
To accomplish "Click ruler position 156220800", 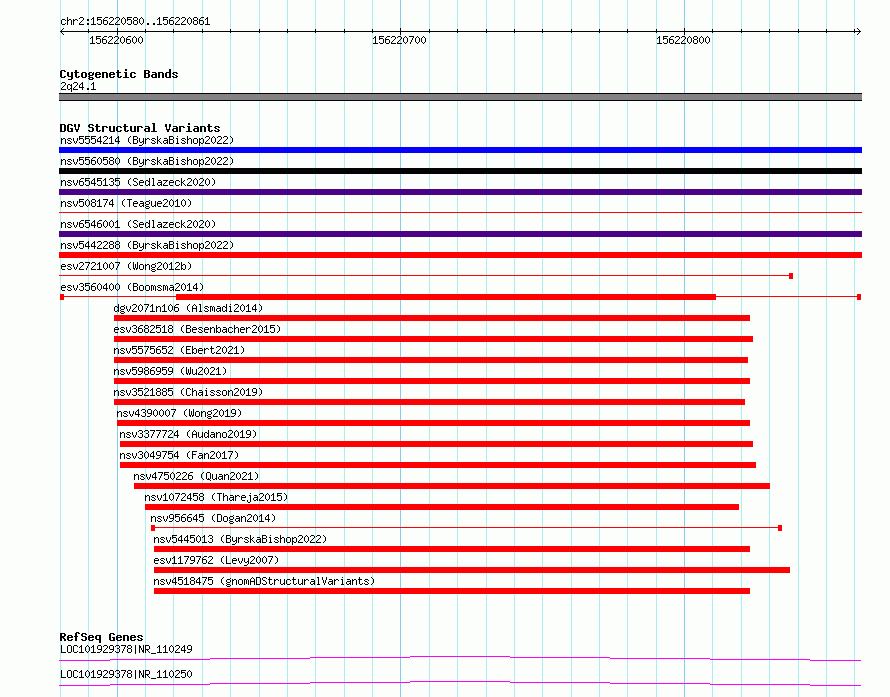I will pos(683,40).
